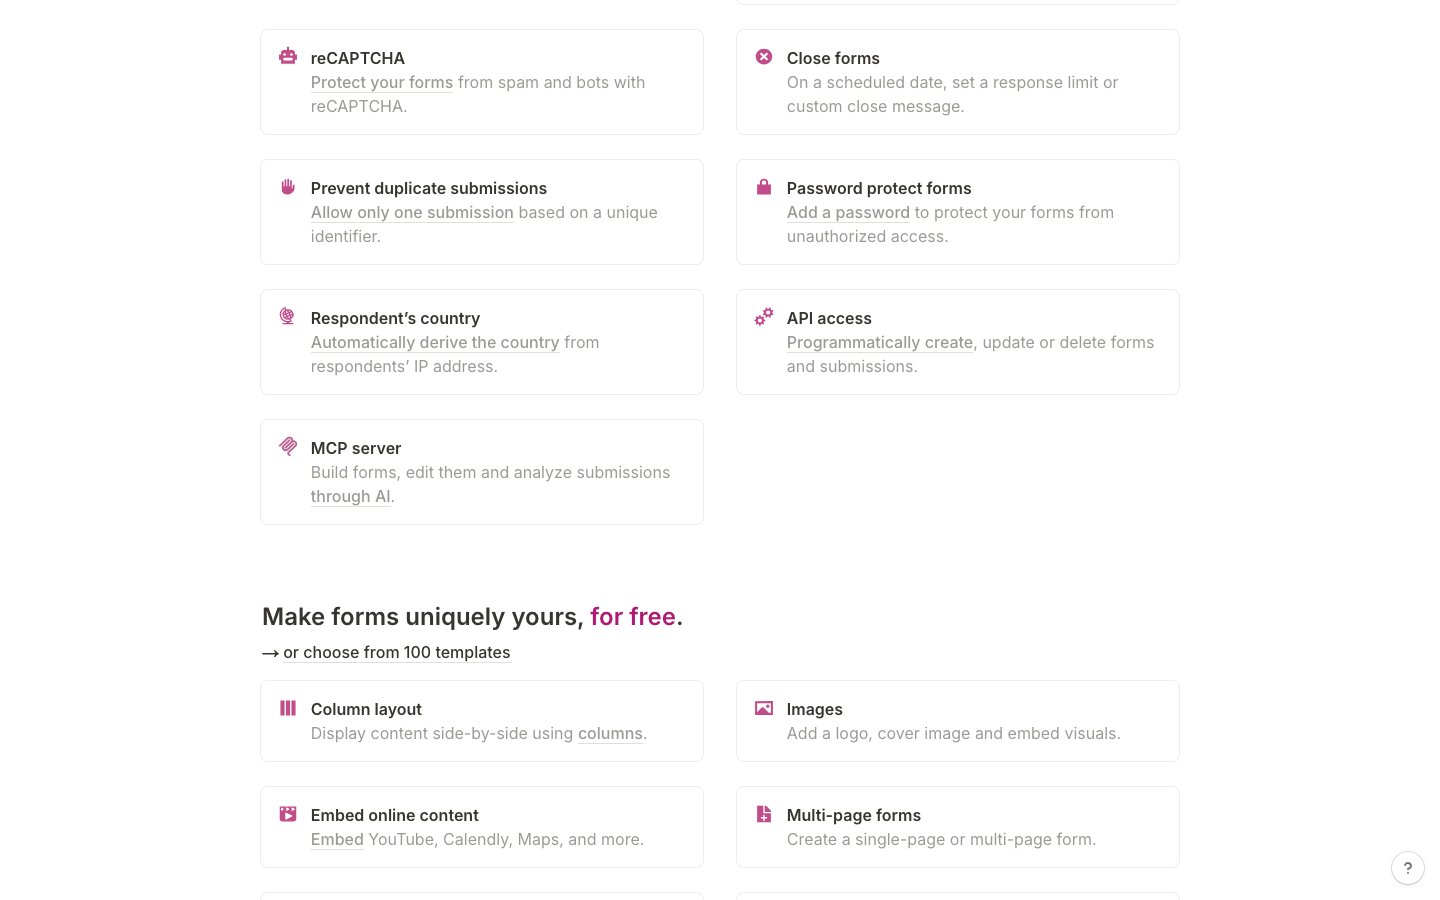1440x900 pixels.
Task: Follow the "Allow only one submission" link
Action: [x=412, y=213]
